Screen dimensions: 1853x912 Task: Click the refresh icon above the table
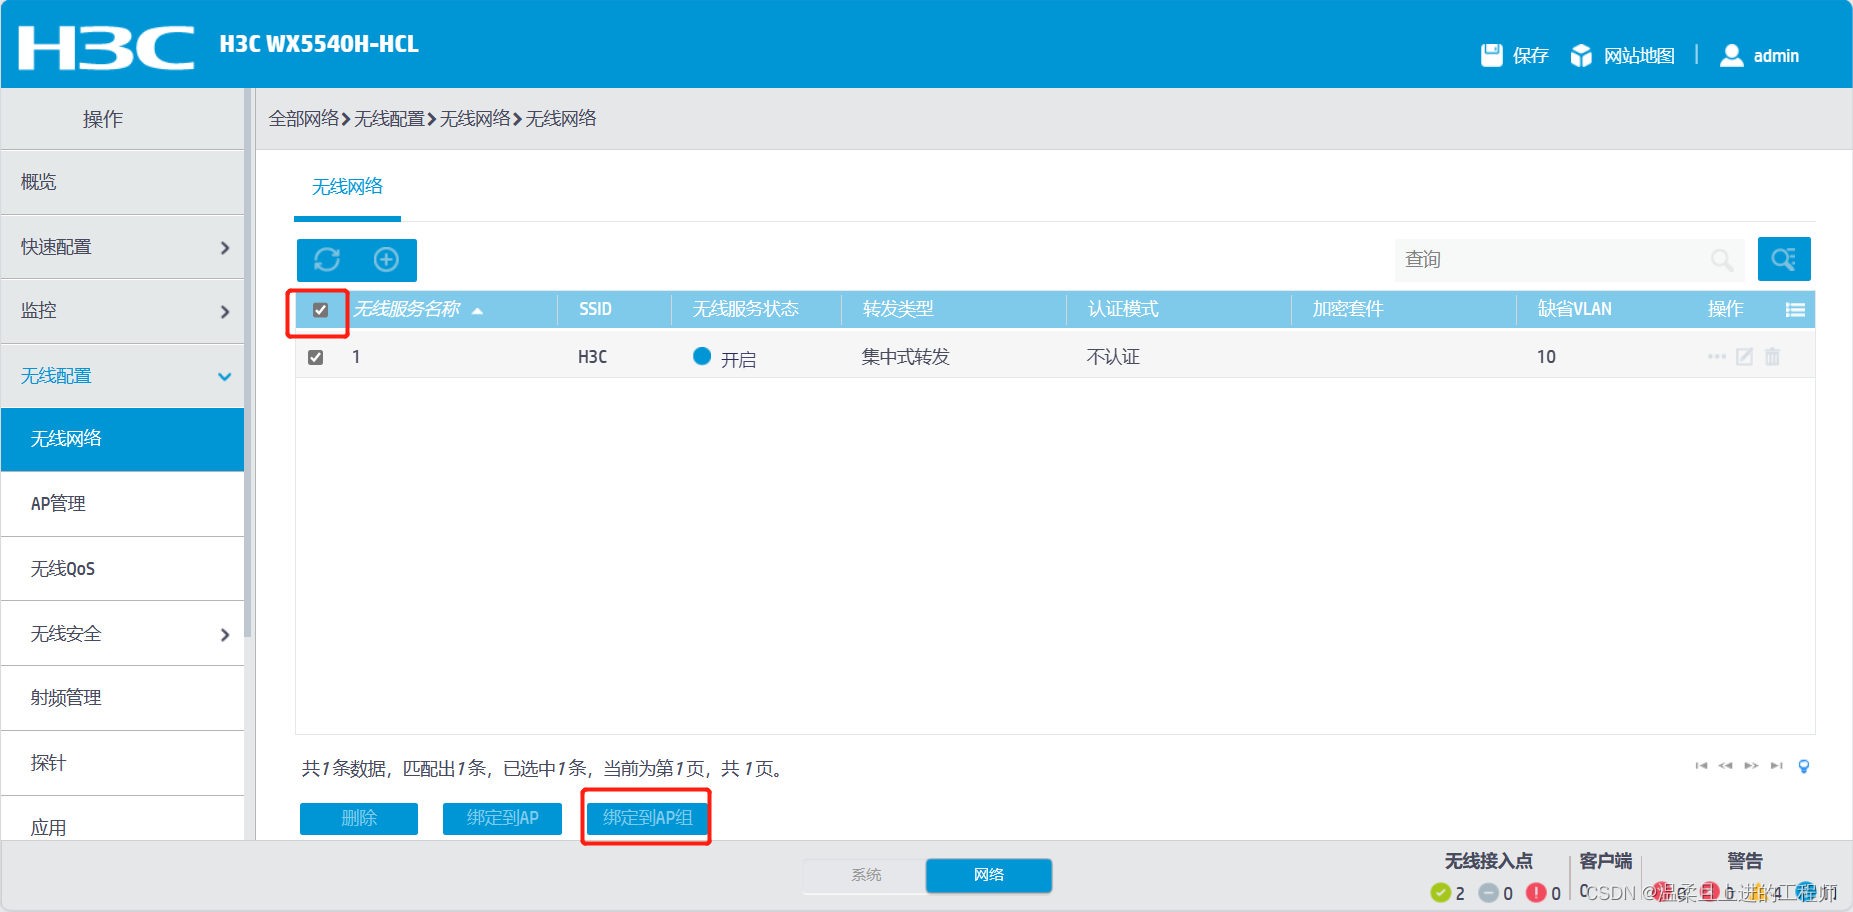click(x=327, y=260)
